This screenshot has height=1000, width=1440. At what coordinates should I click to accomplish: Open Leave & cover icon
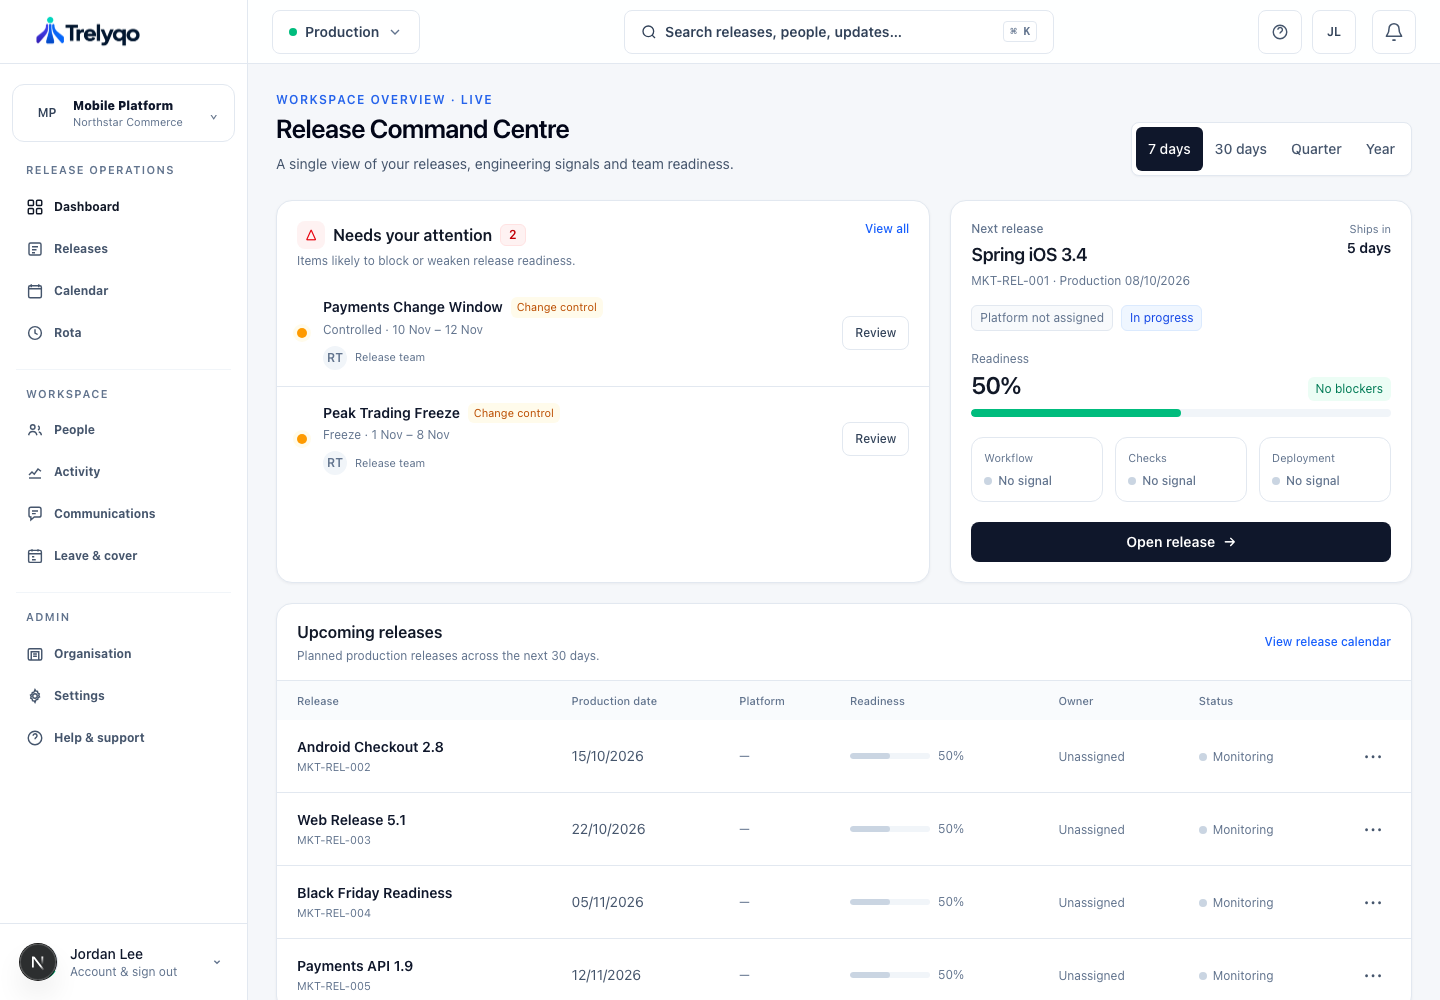pyautogui.click(x=35, y=556)
